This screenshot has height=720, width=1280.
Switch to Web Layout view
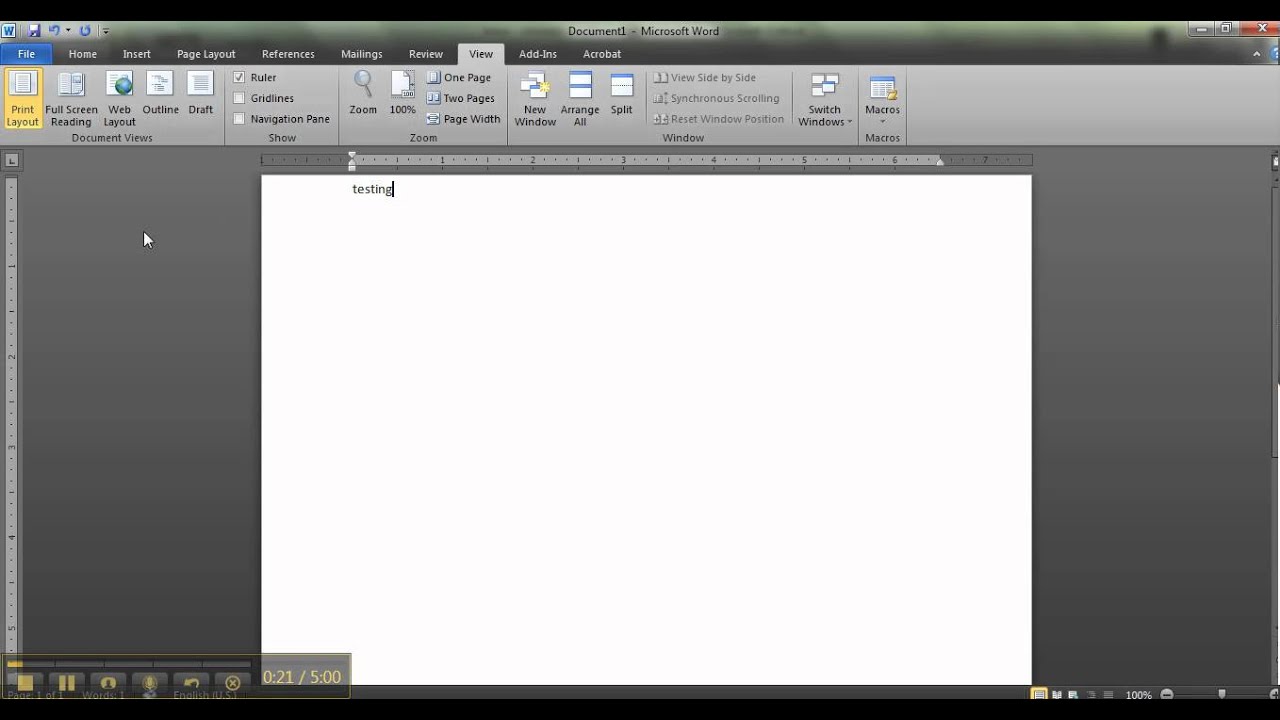coord(119,99)
